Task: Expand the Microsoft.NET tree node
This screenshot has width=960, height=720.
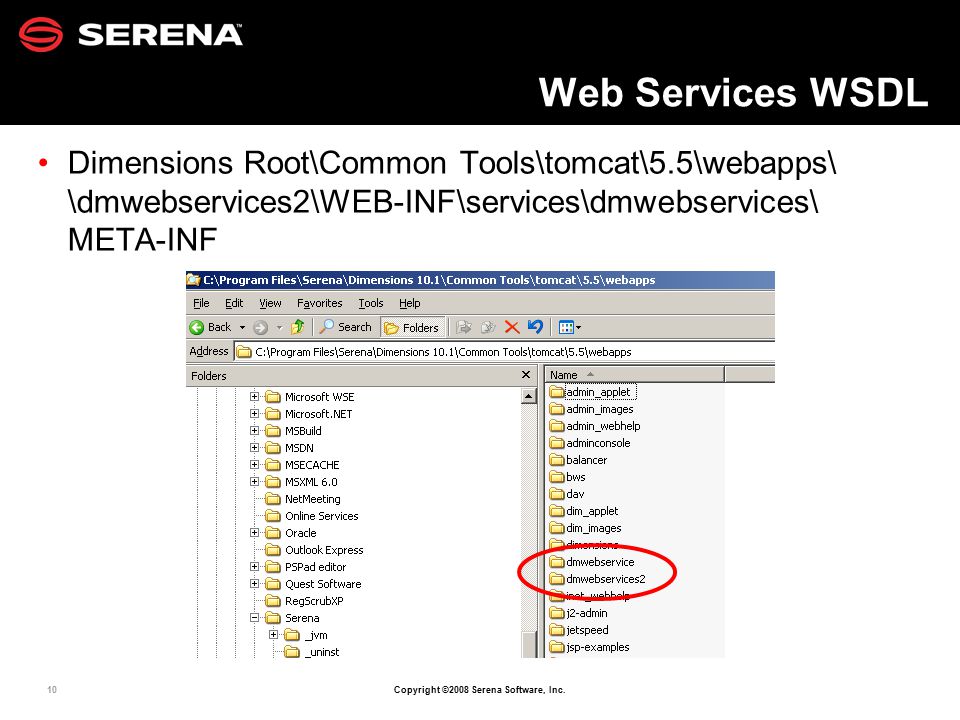Action: coord(254,414)
